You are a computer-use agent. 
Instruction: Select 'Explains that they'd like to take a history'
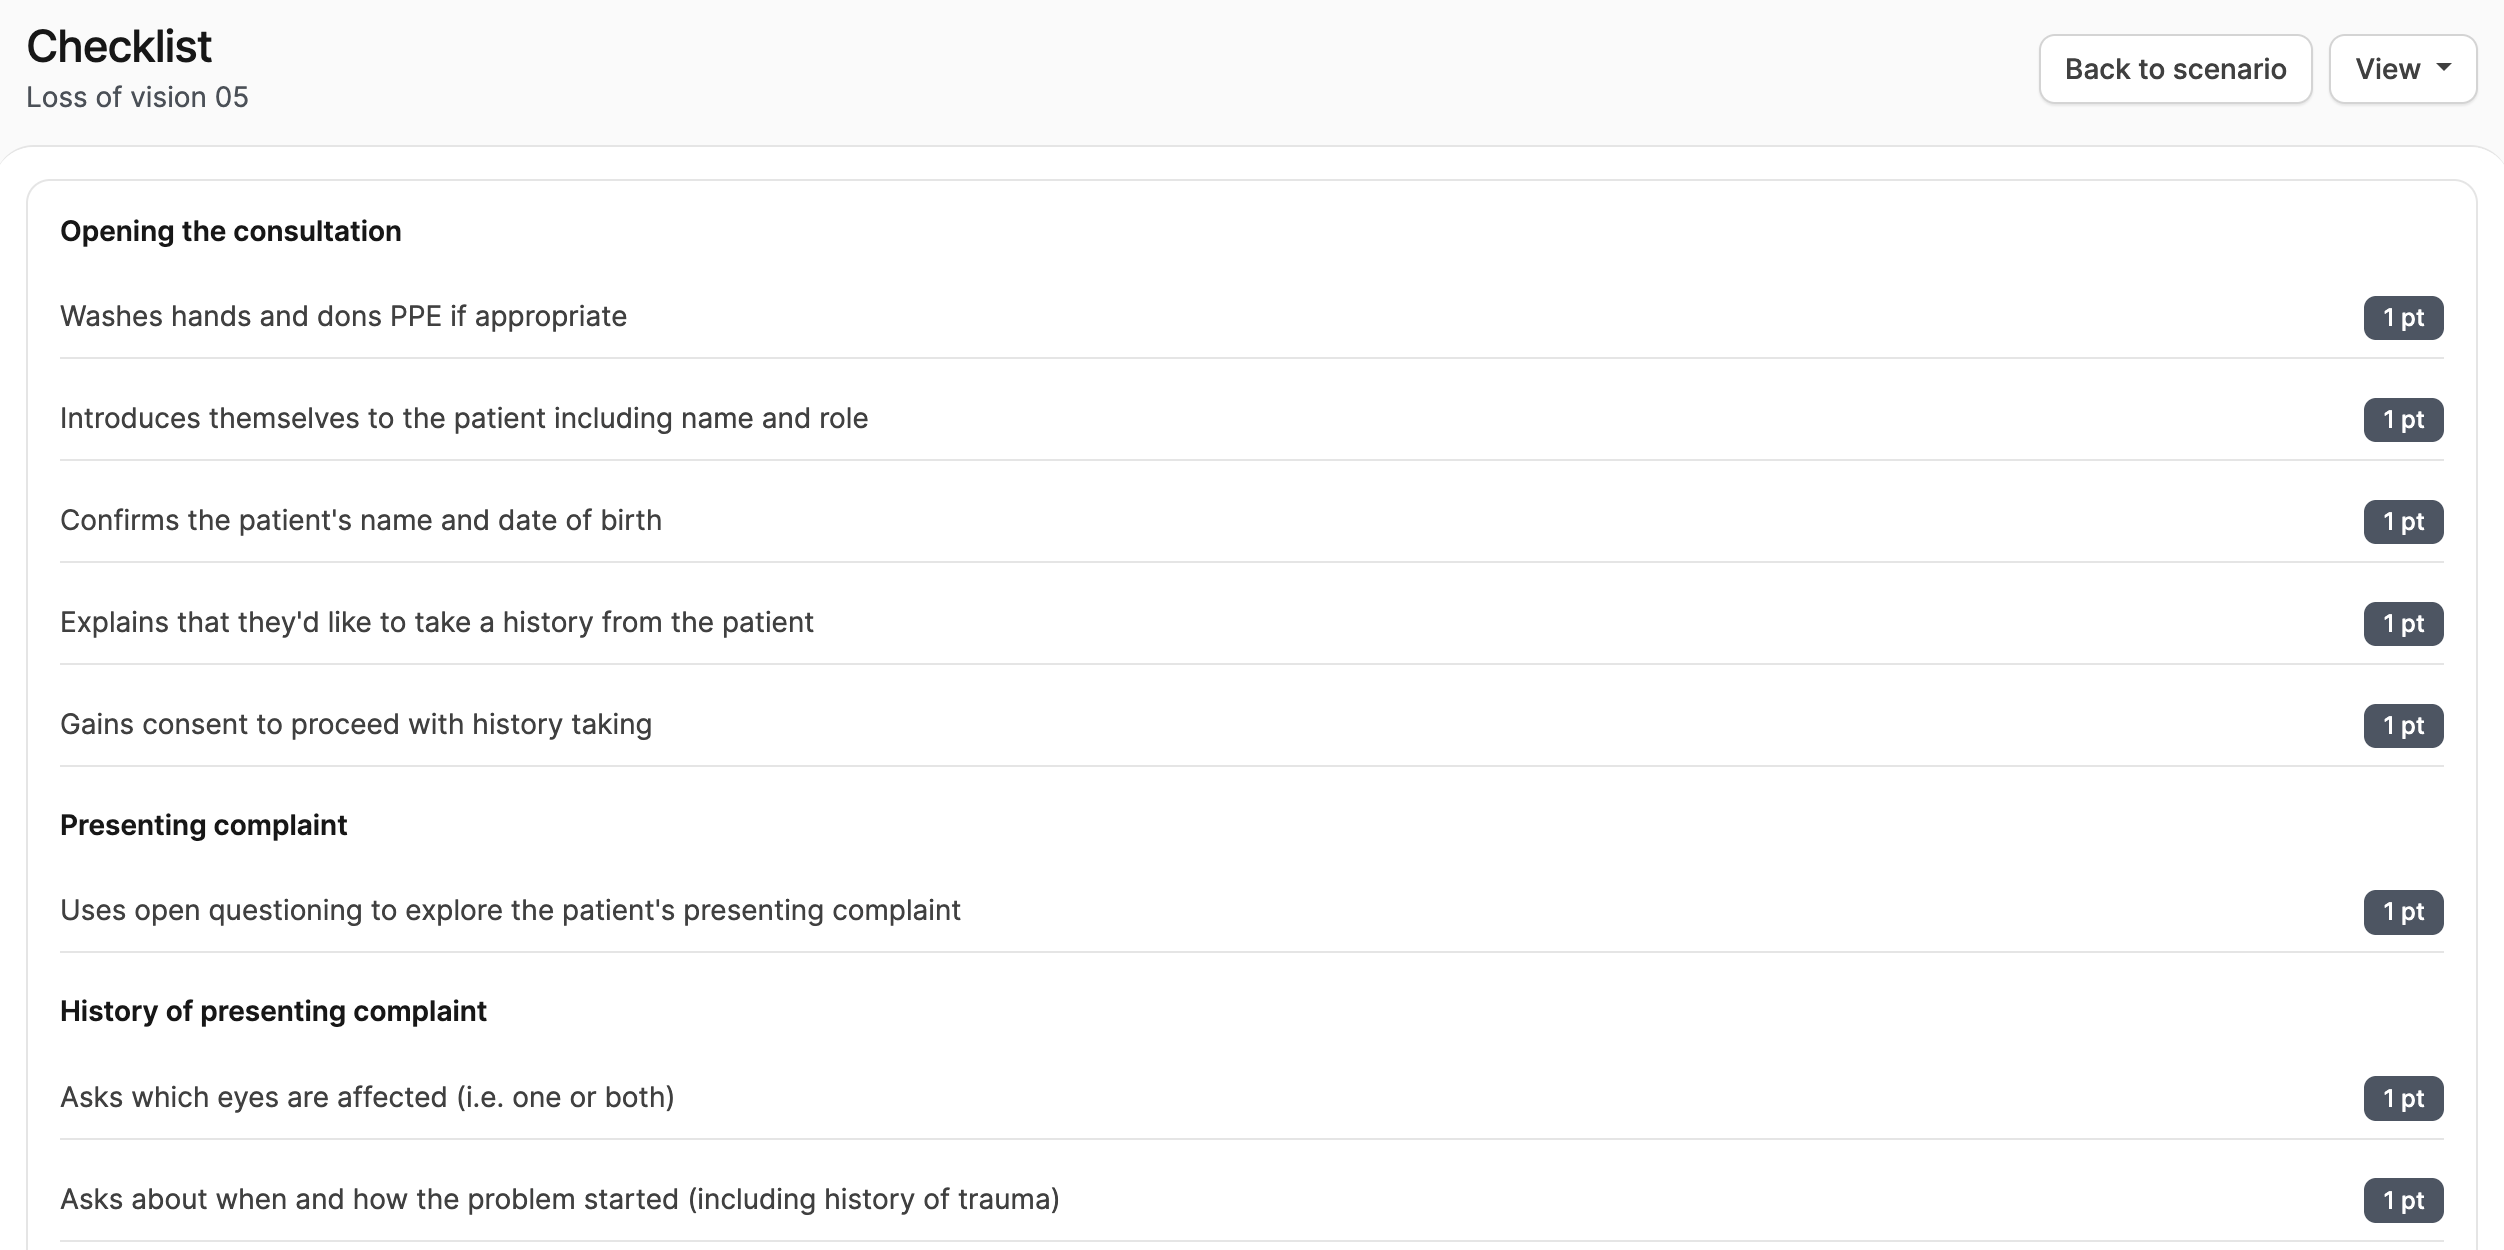(x=437, y=622)
